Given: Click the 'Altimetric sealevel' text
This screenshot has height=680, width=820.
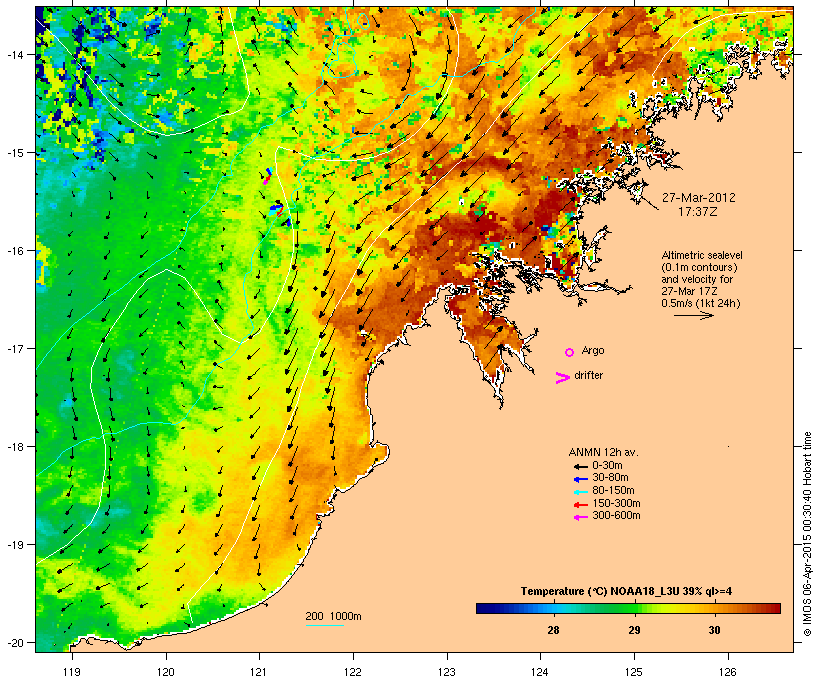Looking at the screenshot, I should (x=702, y=255).
